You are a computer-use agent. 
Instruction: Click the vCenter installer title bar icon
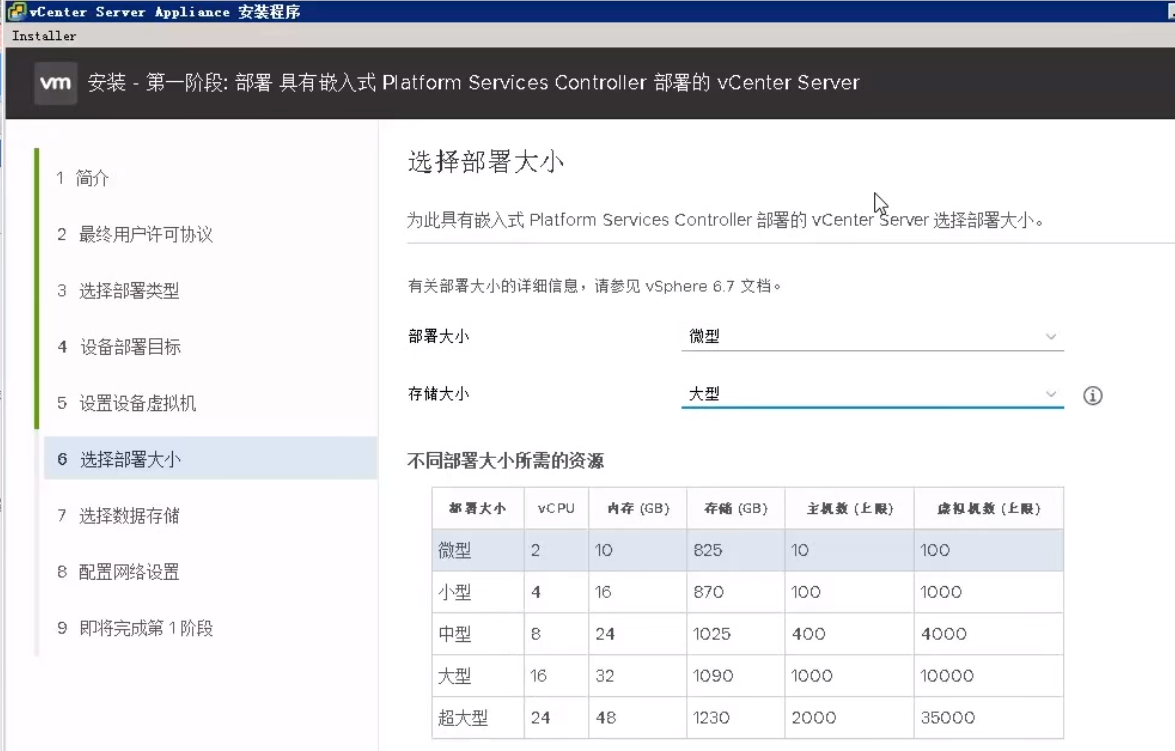(16, 11)
